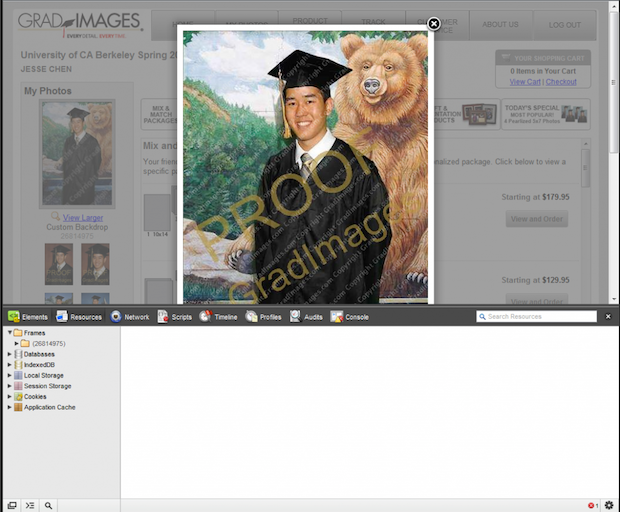Click the View Larger link

(83, 217)
